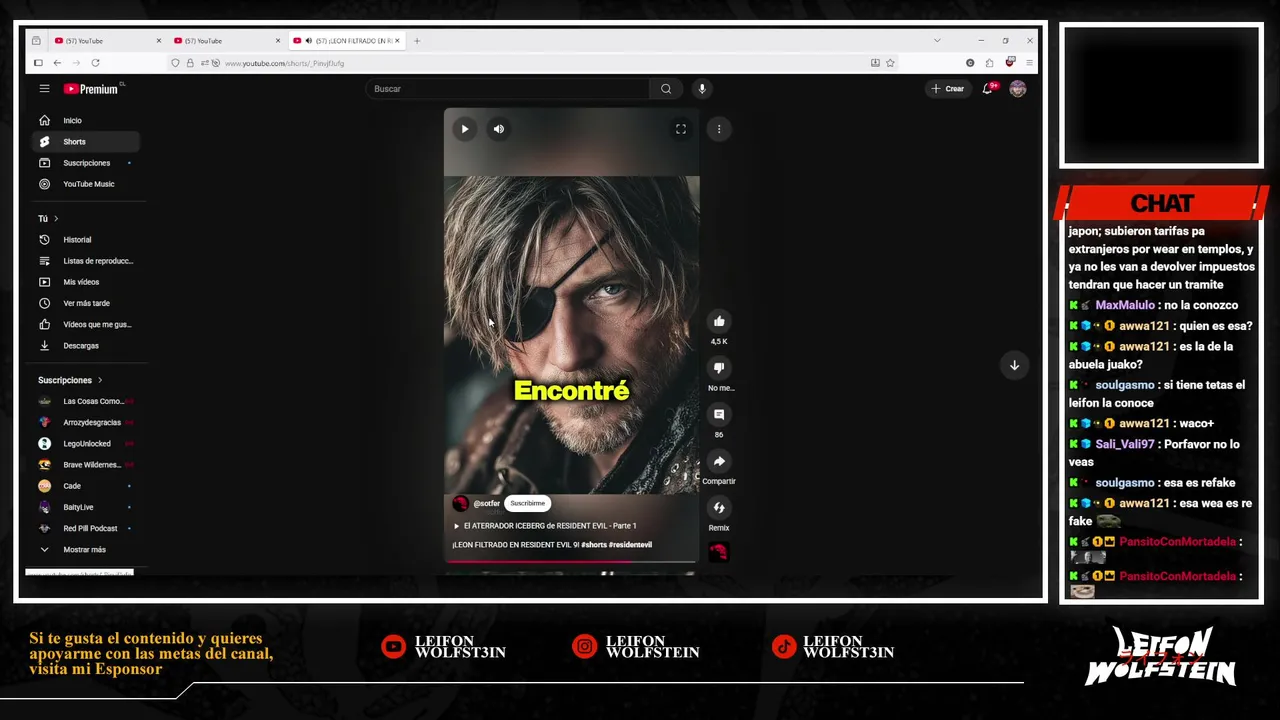Go forward with the browser forward arrow
Viewport: 1280px width, 720px height.
click(x=76, y=63)
